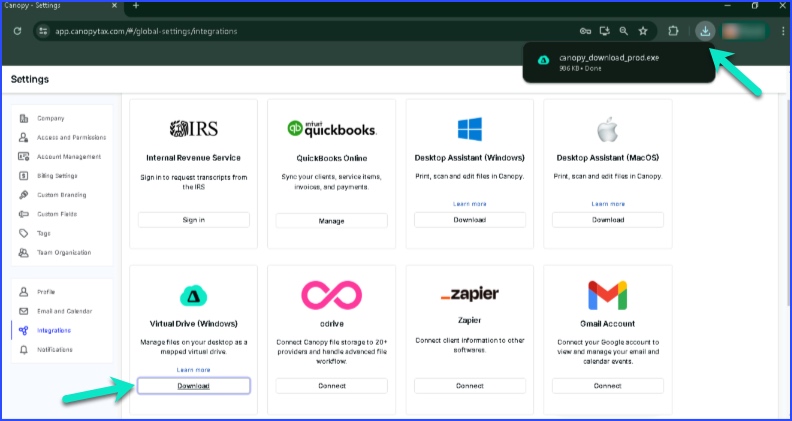View site information icon in address bar

pyautogui.click(x=43, y=31)
